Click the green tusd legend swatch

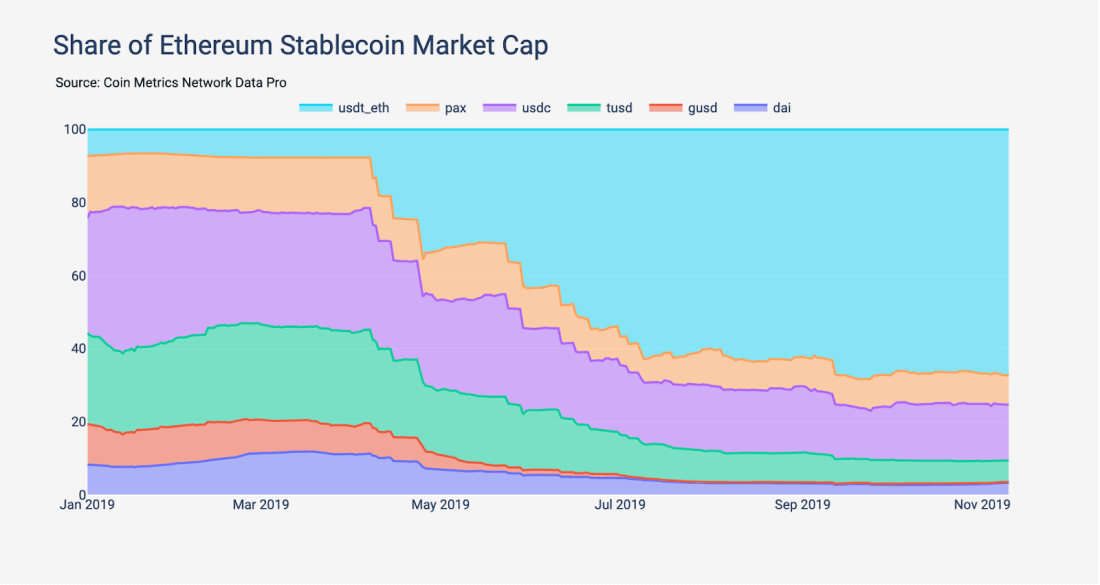(584, 108)
